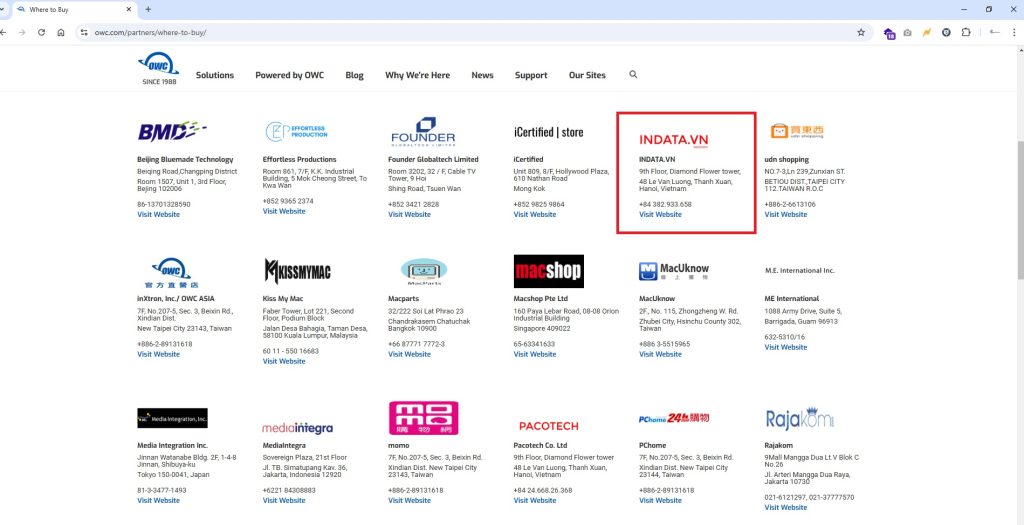Click the Macparts logo
Screen dimensions: 1024x525
pyautogui.click(x=424, y=272)
